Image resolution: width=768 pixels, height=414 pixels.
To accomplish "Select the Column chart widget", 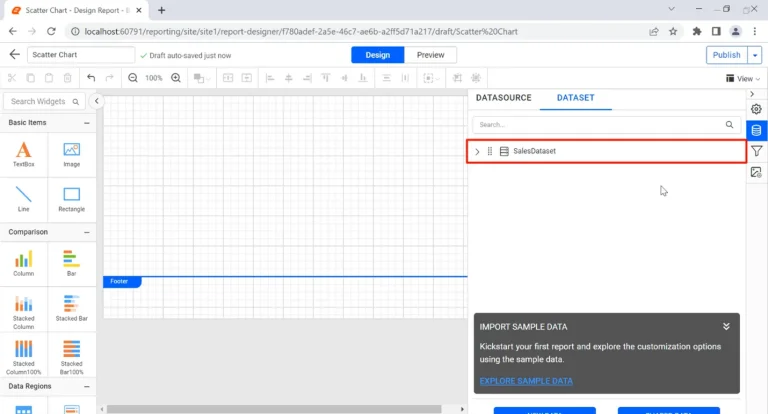I will pos(24,264).
